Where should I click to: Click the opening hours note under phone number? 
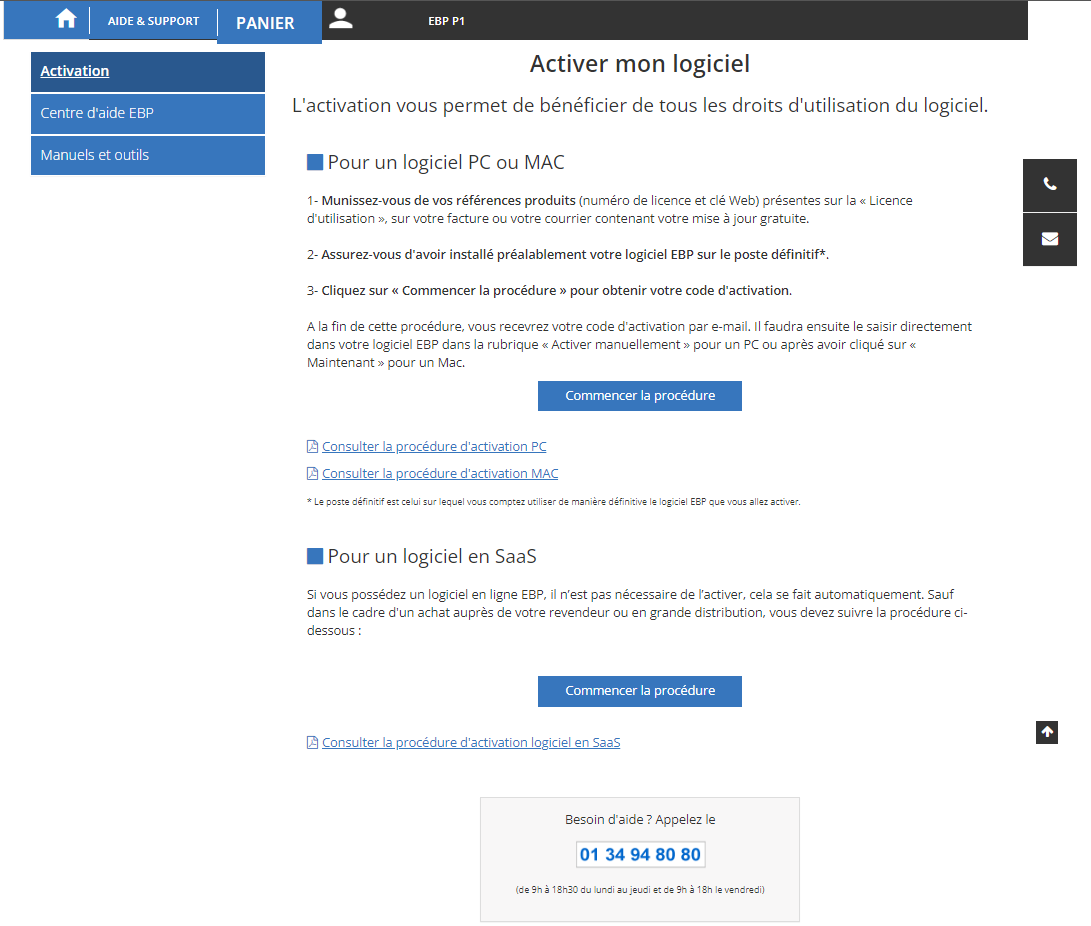pos(640,890)
